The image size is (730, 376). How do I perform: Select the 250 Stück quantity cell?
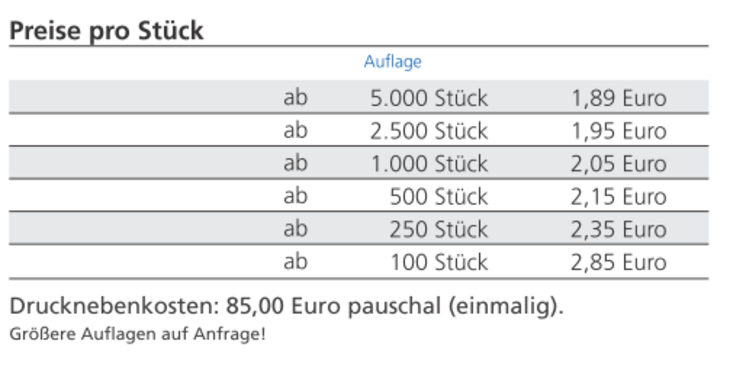[439, 229]
